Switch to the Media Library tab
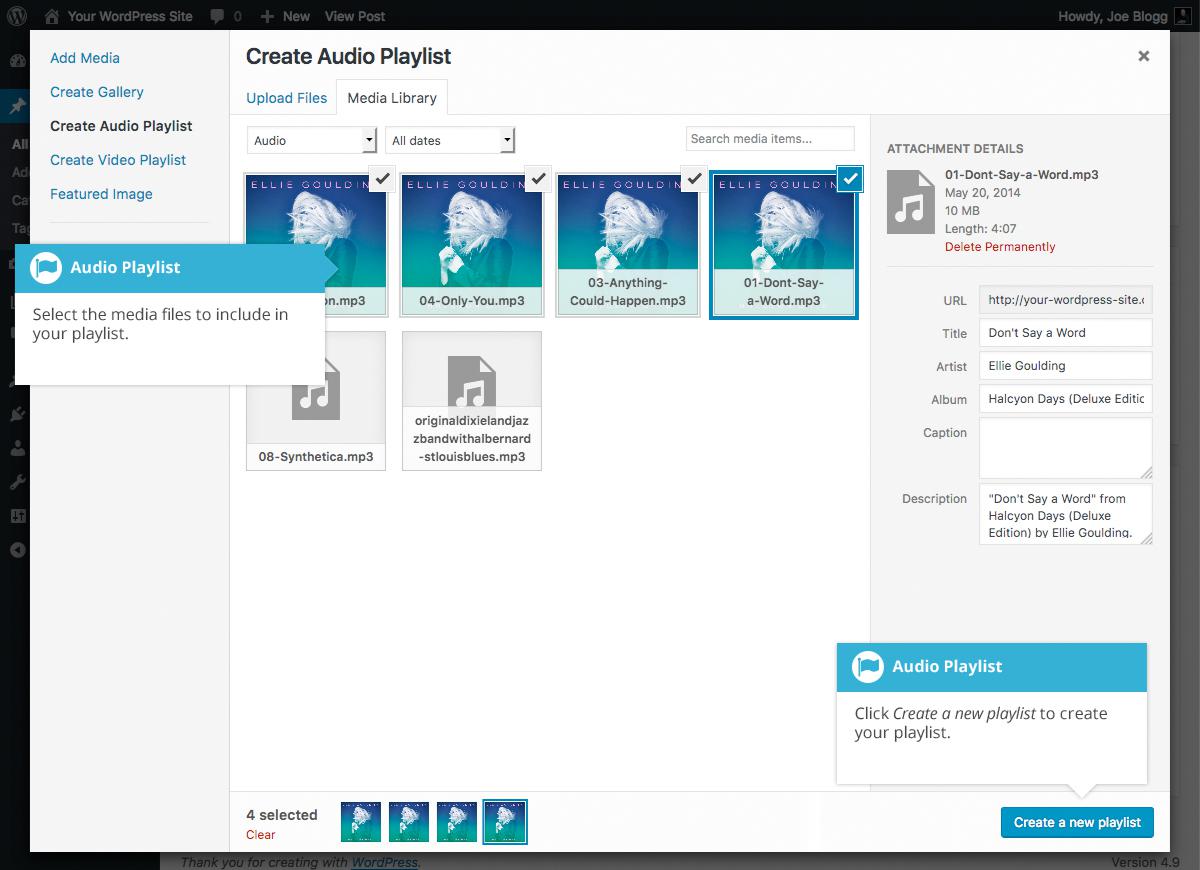1200x870 pixels. pos(392,98)
